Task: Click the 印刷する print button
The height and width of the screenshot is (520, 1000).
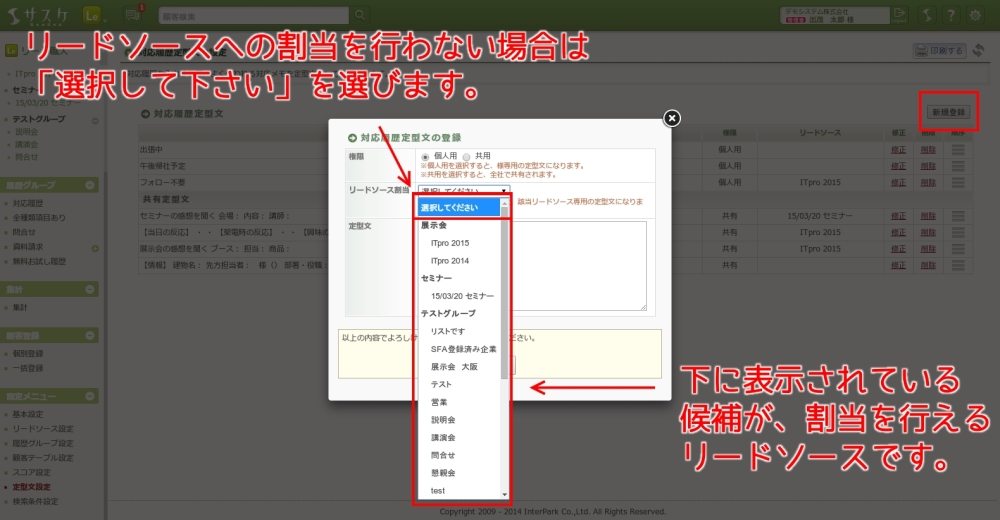Action: [939, 50]
